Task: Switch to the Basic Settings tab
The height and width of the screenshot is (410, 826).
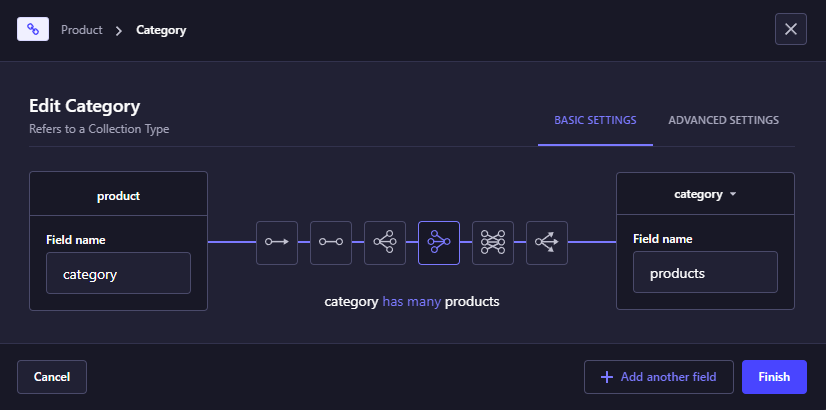Action: tap(595, 120)
